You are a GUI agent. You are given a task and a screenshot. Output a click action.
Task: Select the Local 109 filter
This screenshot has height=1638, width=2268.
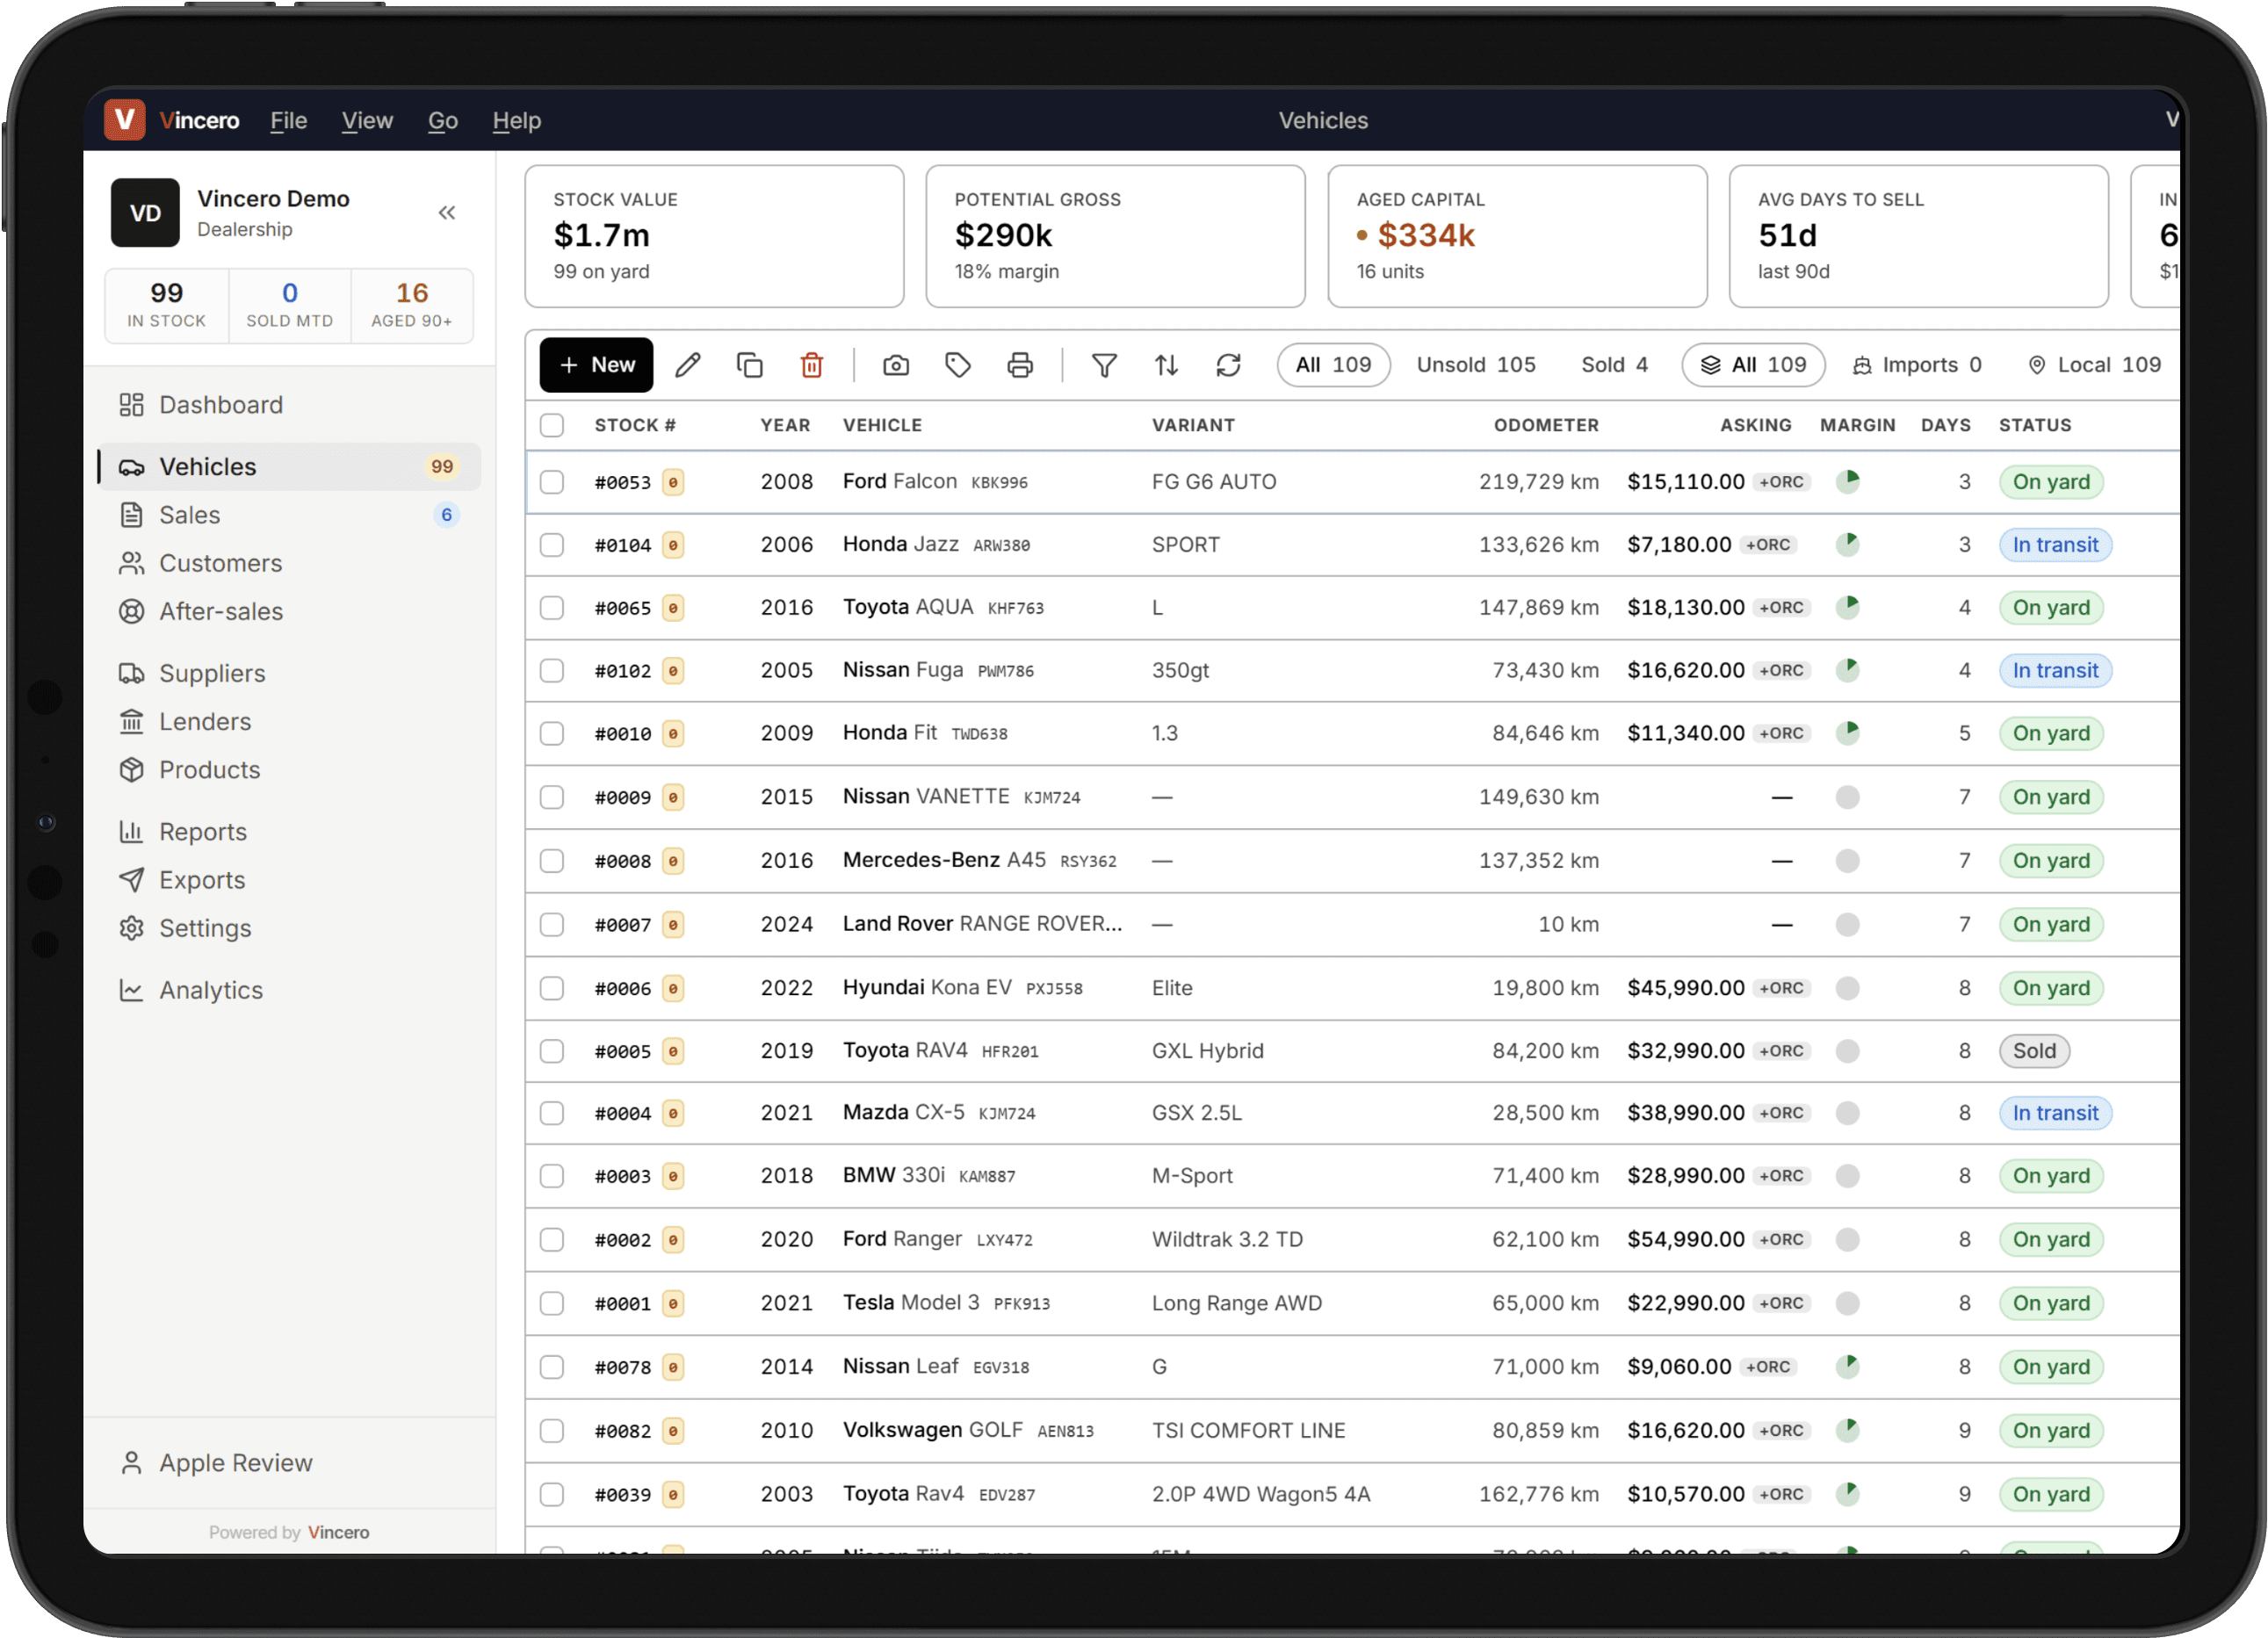[2094, 365]
